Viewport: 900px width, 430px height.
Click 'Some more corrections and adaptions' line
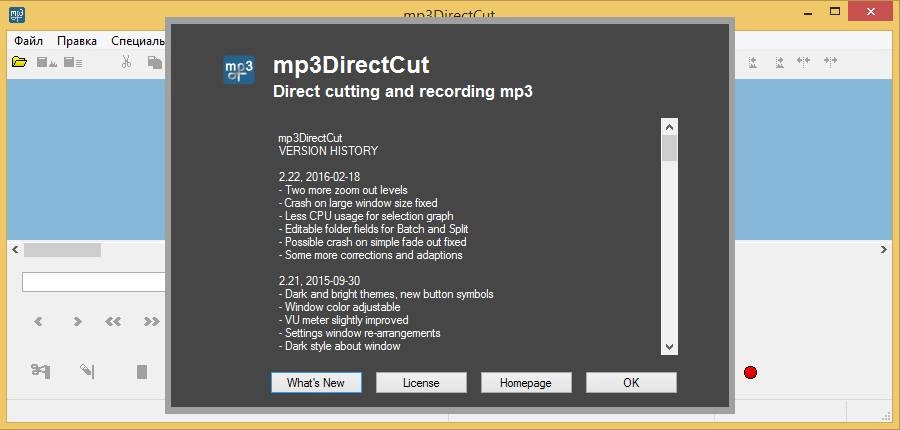371,255
